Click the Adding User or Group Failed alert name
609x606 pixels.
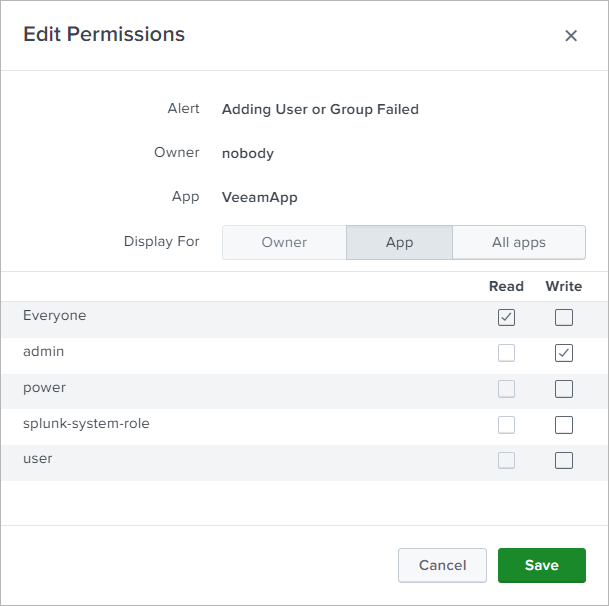click(x=320, y=109)
